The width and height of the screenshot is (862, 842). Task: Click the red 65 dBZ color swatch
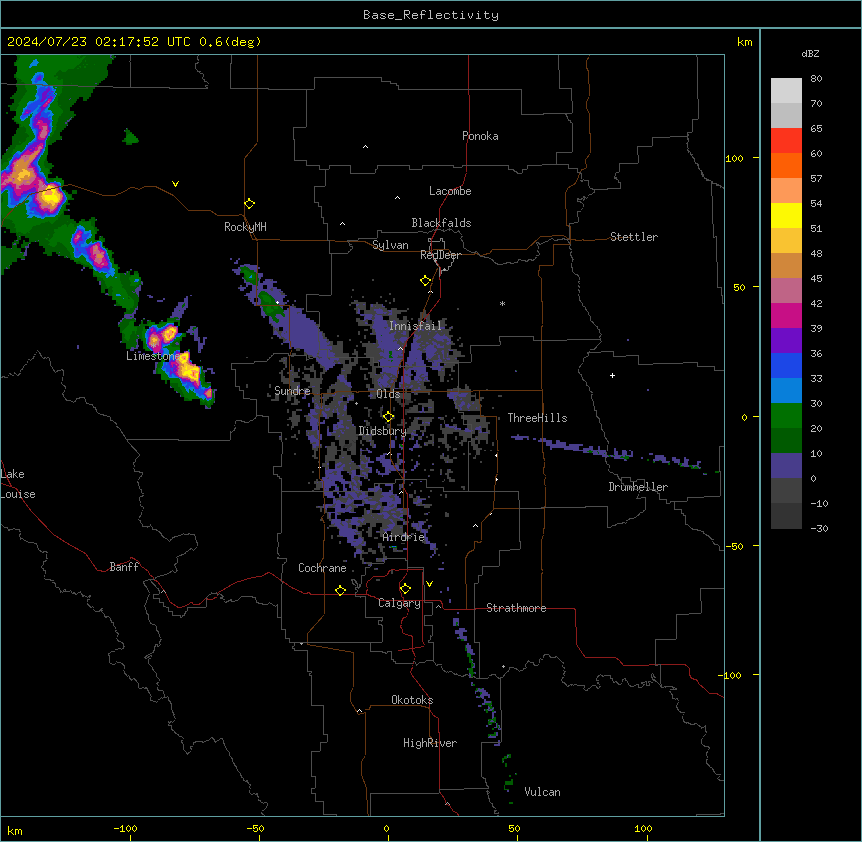[x=786, y=140]
